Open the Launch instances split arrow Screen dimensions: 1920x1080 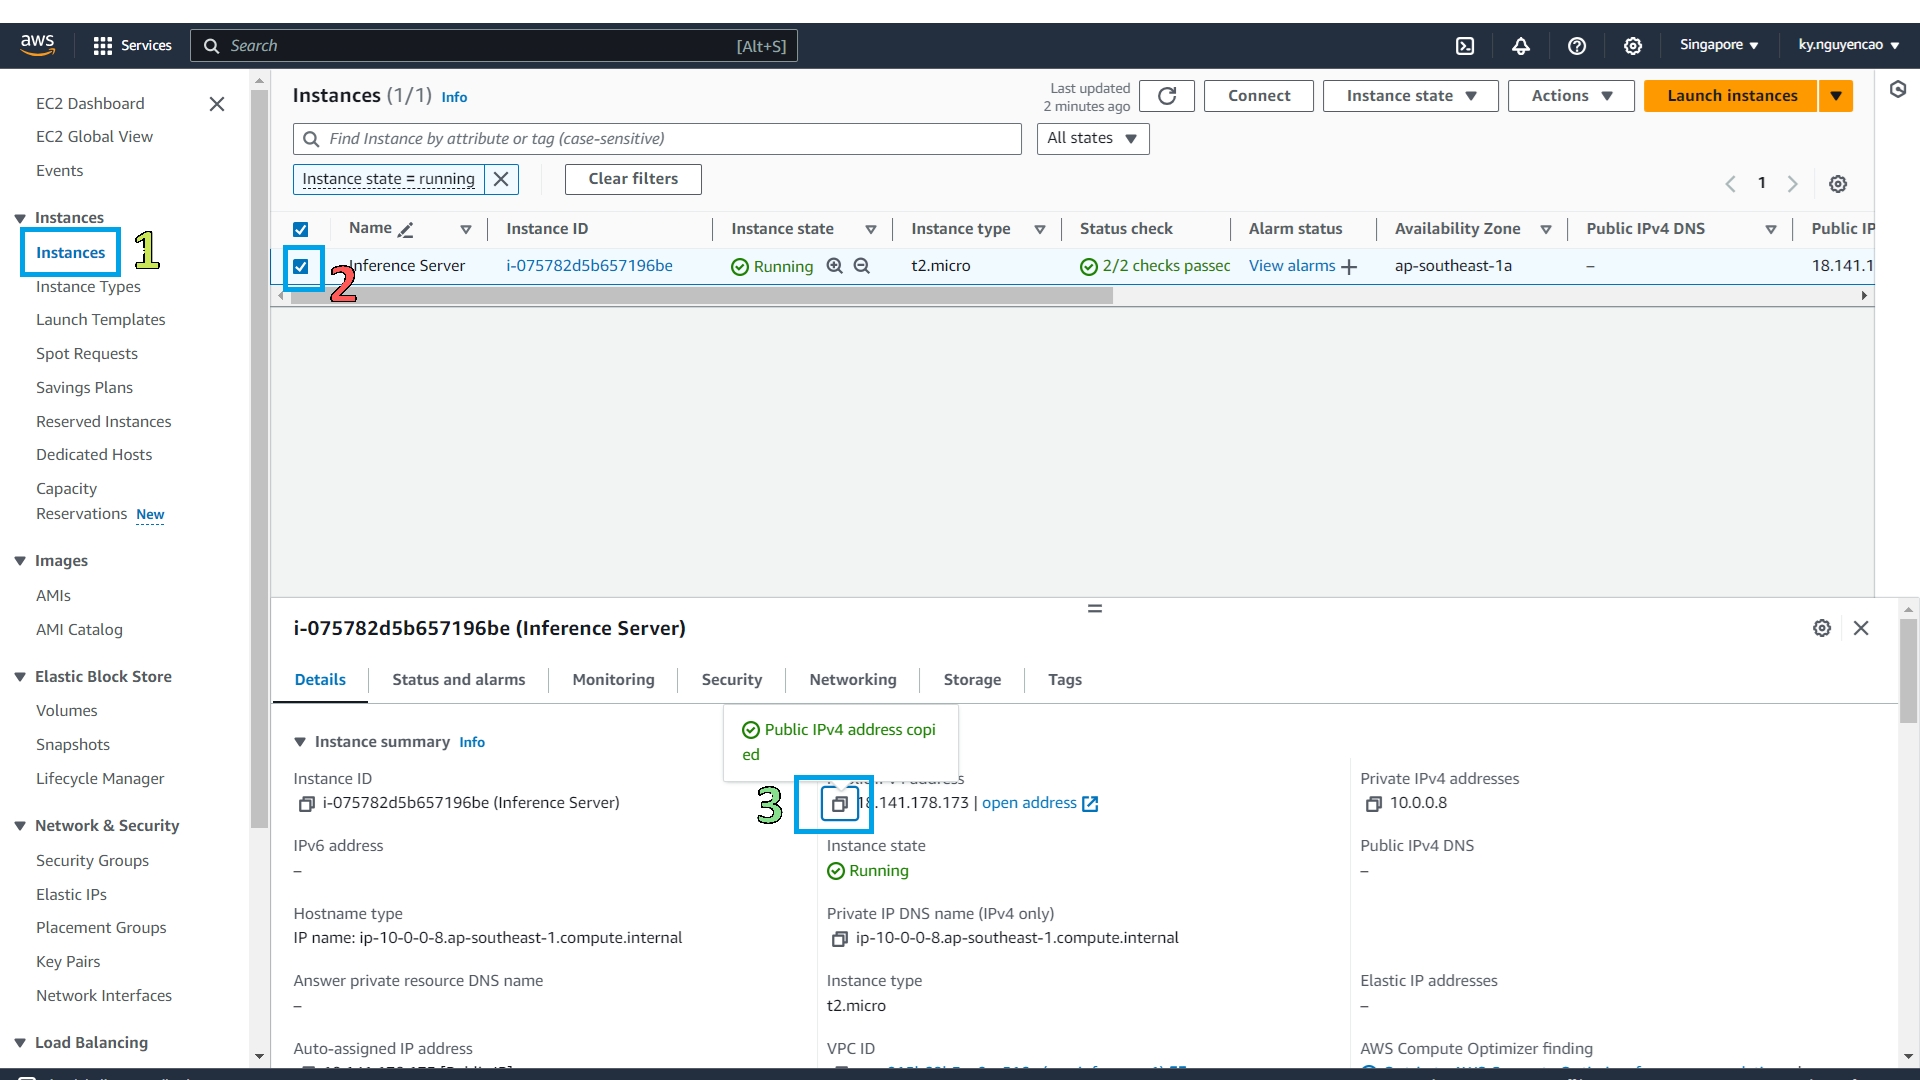(x=1836, y=96)
